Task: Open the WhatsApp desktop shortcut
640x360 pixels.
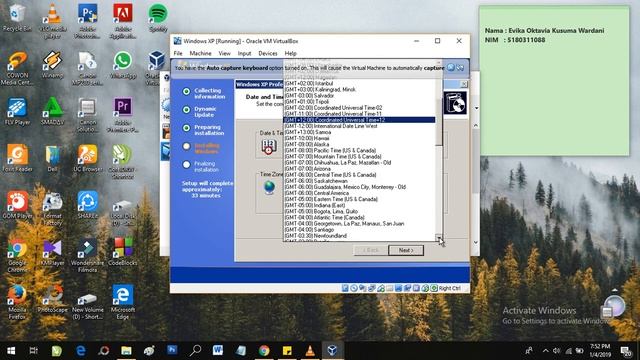Action: [123, 65]
